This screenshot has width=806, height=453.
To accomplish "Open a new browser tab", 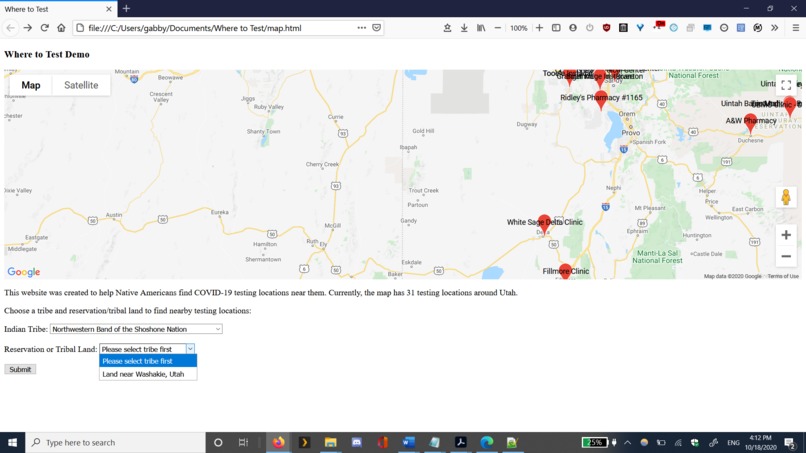I will pyautogui.click(x=126, y=9).
